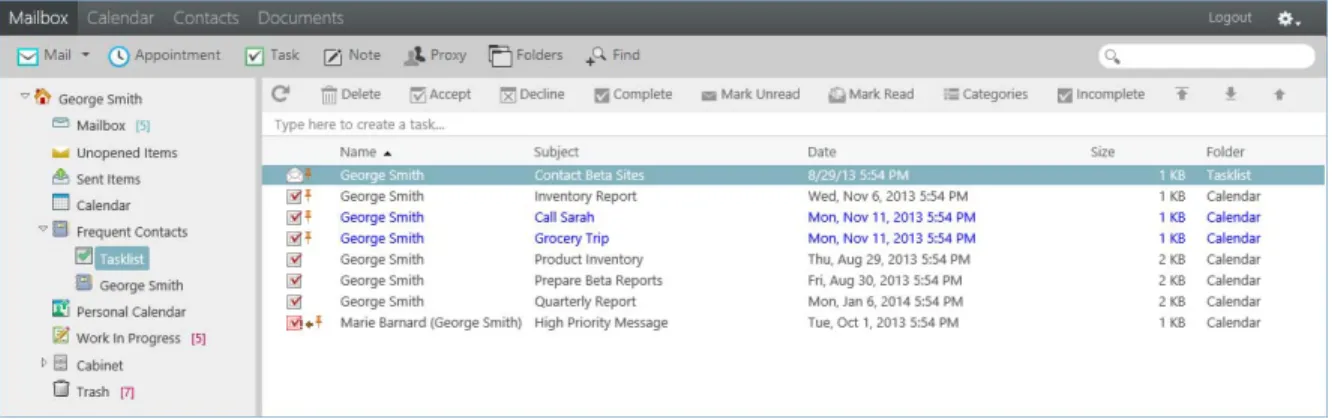Select the 'Quarterly Report' subject
Viewport: 1332px width, 419px height.
[x=584, y=301]
